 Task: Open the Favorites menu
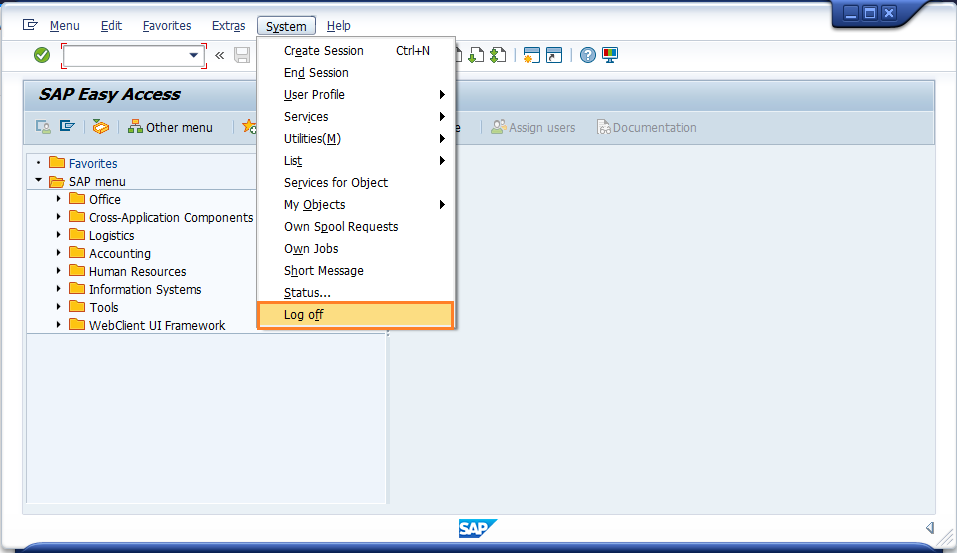167,26
